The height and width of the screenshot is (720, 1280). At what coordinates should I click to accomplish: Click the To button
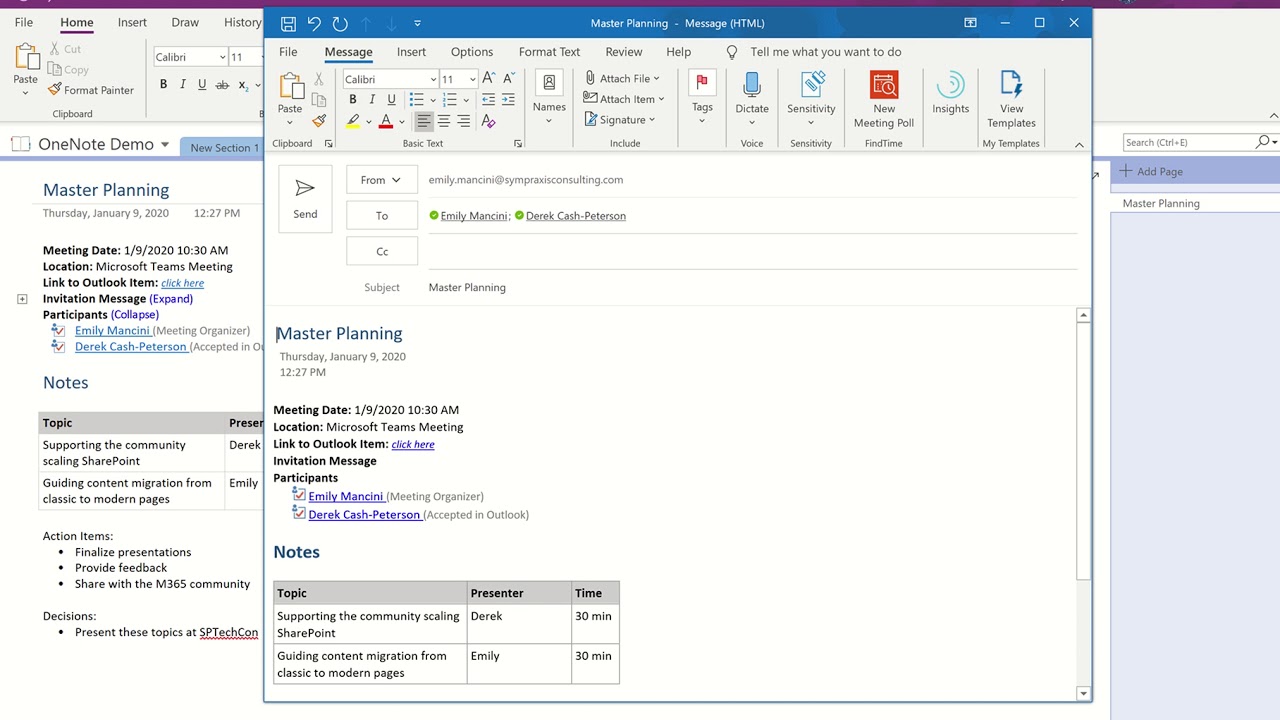(381, 216)
